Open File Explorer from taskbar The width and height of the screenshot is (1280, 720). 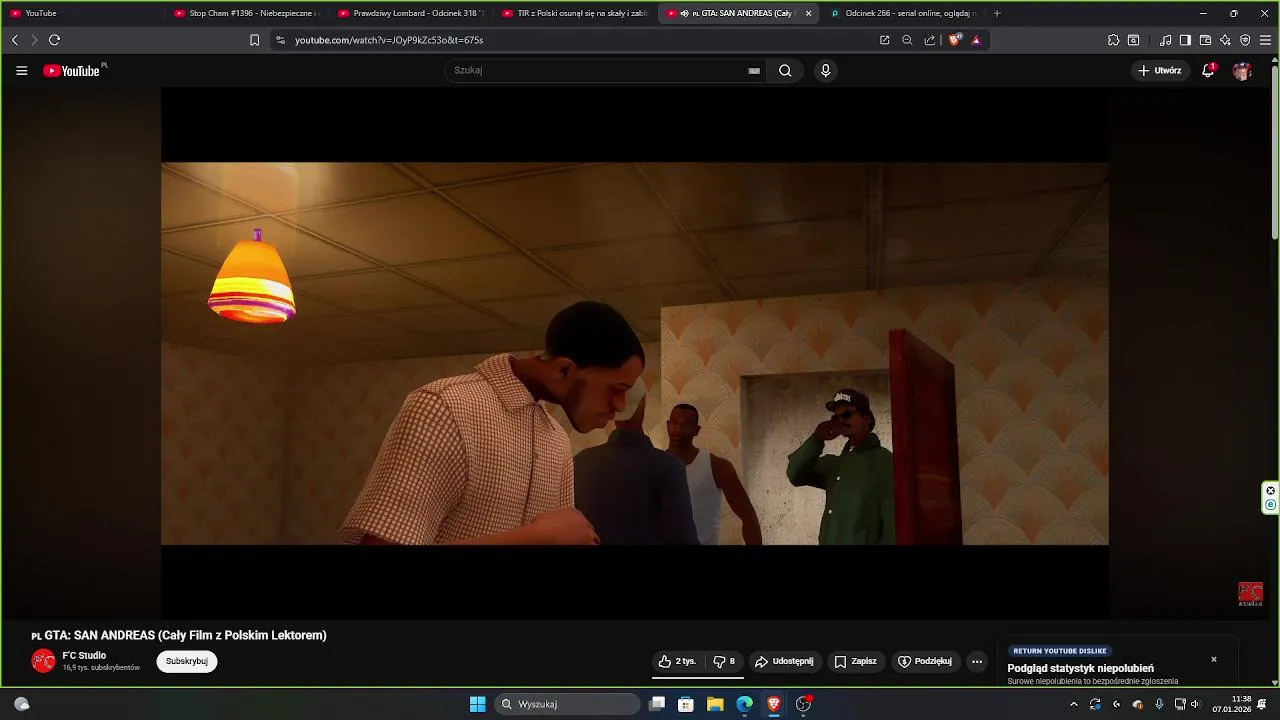[715, 704]
